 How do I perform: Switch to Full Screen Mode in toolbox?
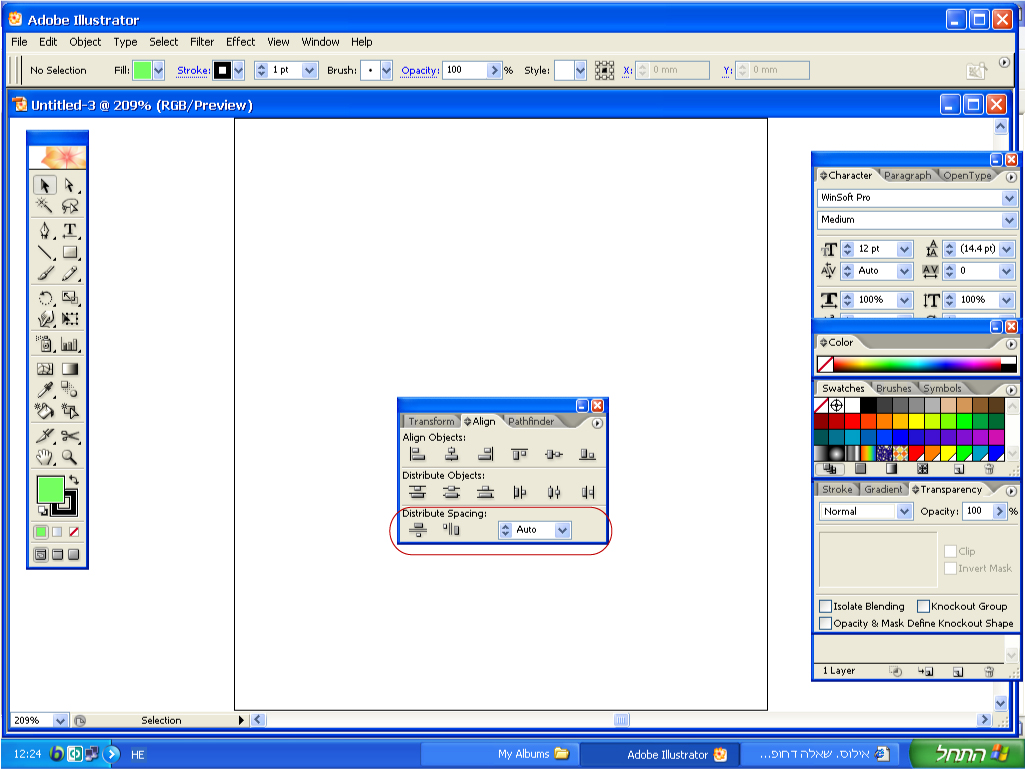[74, 555]
